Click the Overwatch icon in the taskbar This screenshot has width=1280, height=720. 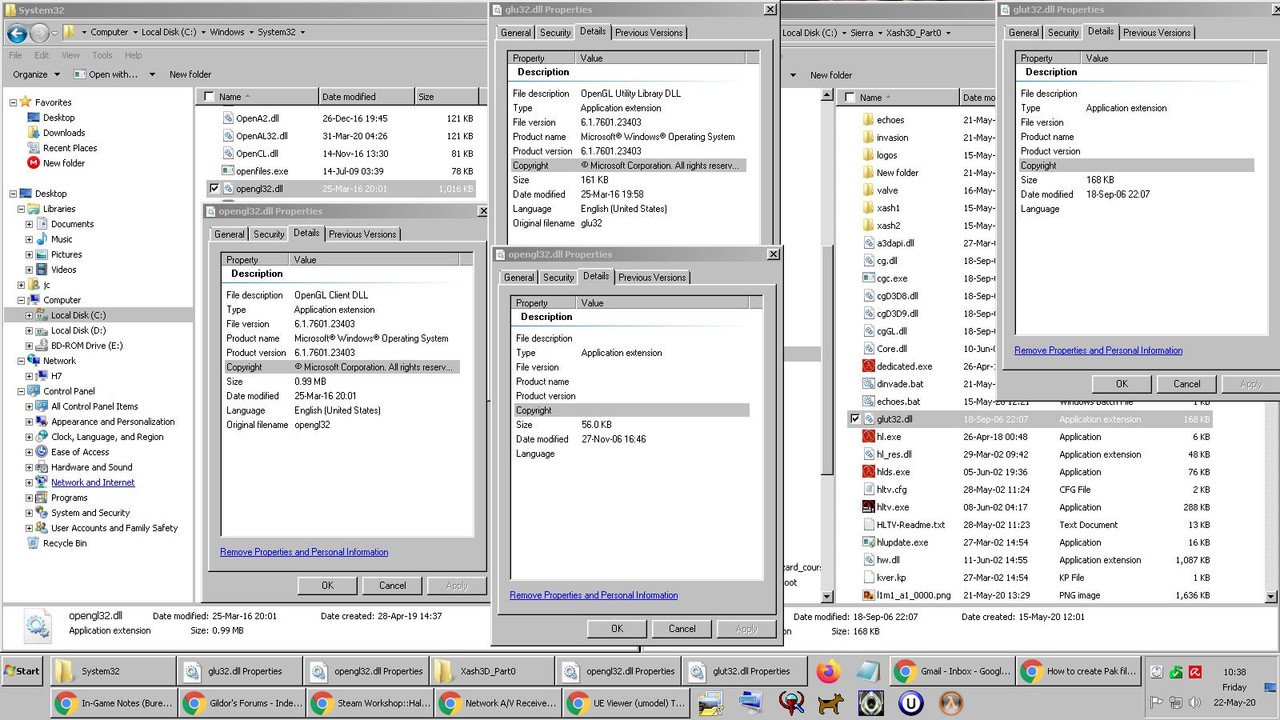[x=950, y=703]
